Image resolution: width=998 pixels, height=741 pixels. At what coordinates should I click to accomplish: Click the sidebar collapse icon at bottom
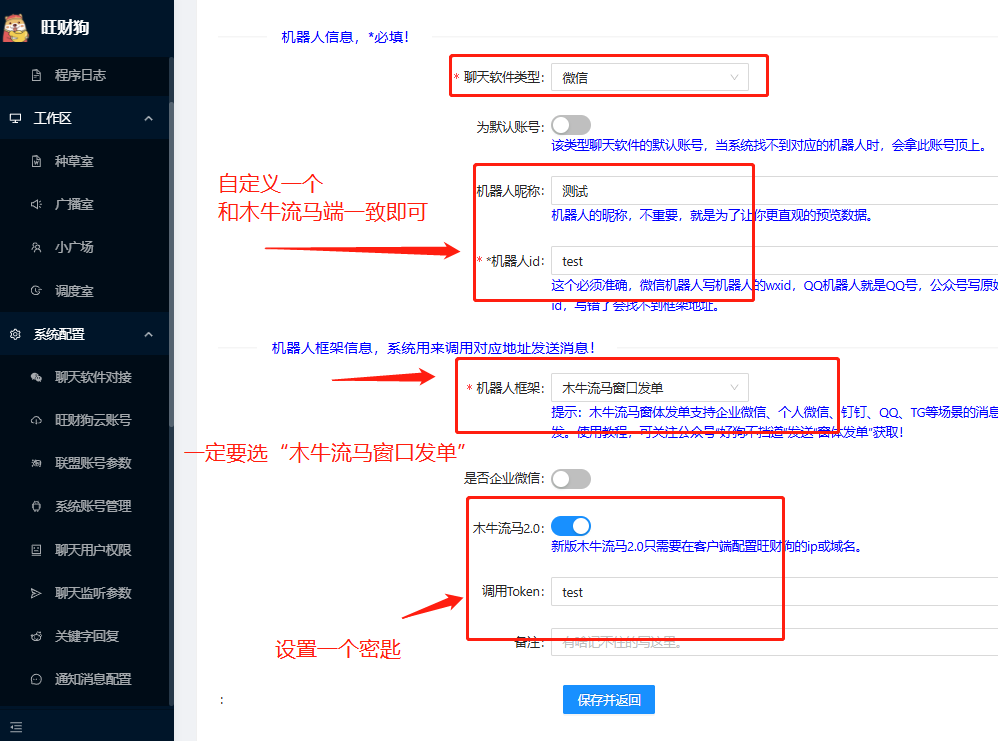[16, 726]
